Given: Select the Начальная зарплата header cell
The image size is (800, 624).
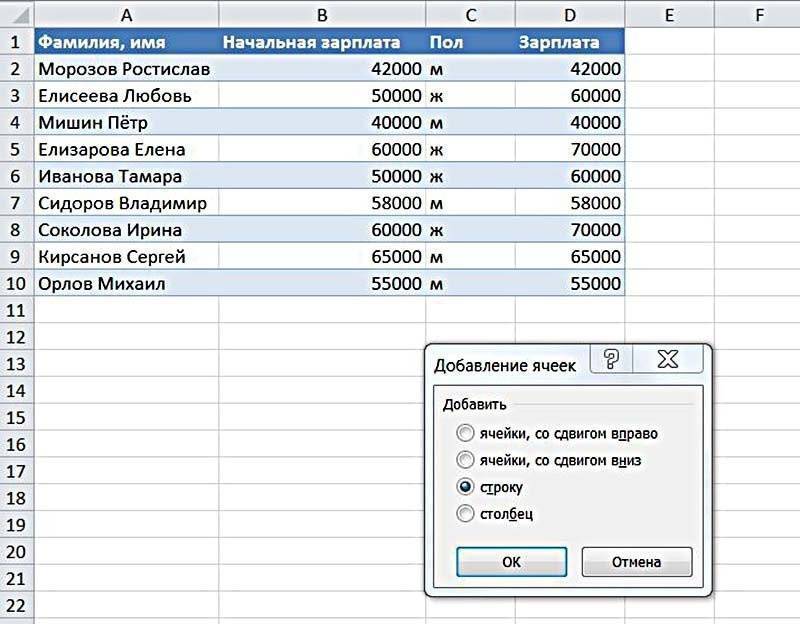Looking at the screenshot, I should 321,42.
